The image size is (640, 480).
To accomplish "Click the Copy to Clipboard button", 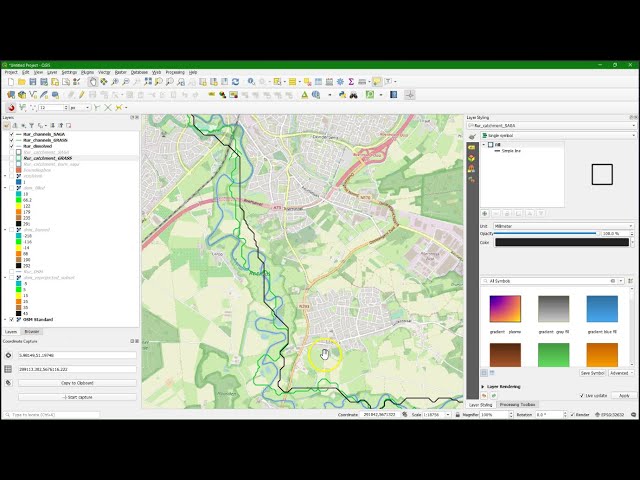I will (x=77, y=383).
